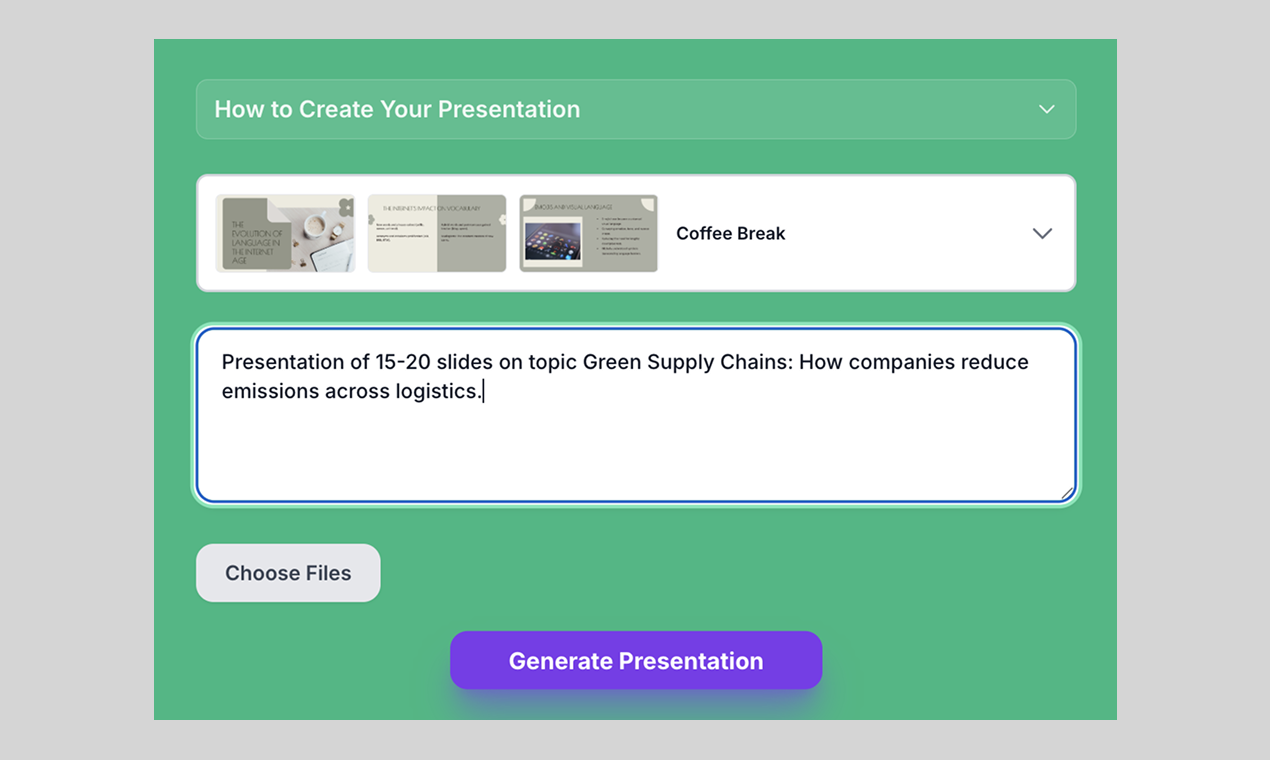This screenshot has height=760, width=1270.
Task: Select the Emojis and Visual Language slide thumbnail
Action: pyautogui.click(x=588, y=233)
